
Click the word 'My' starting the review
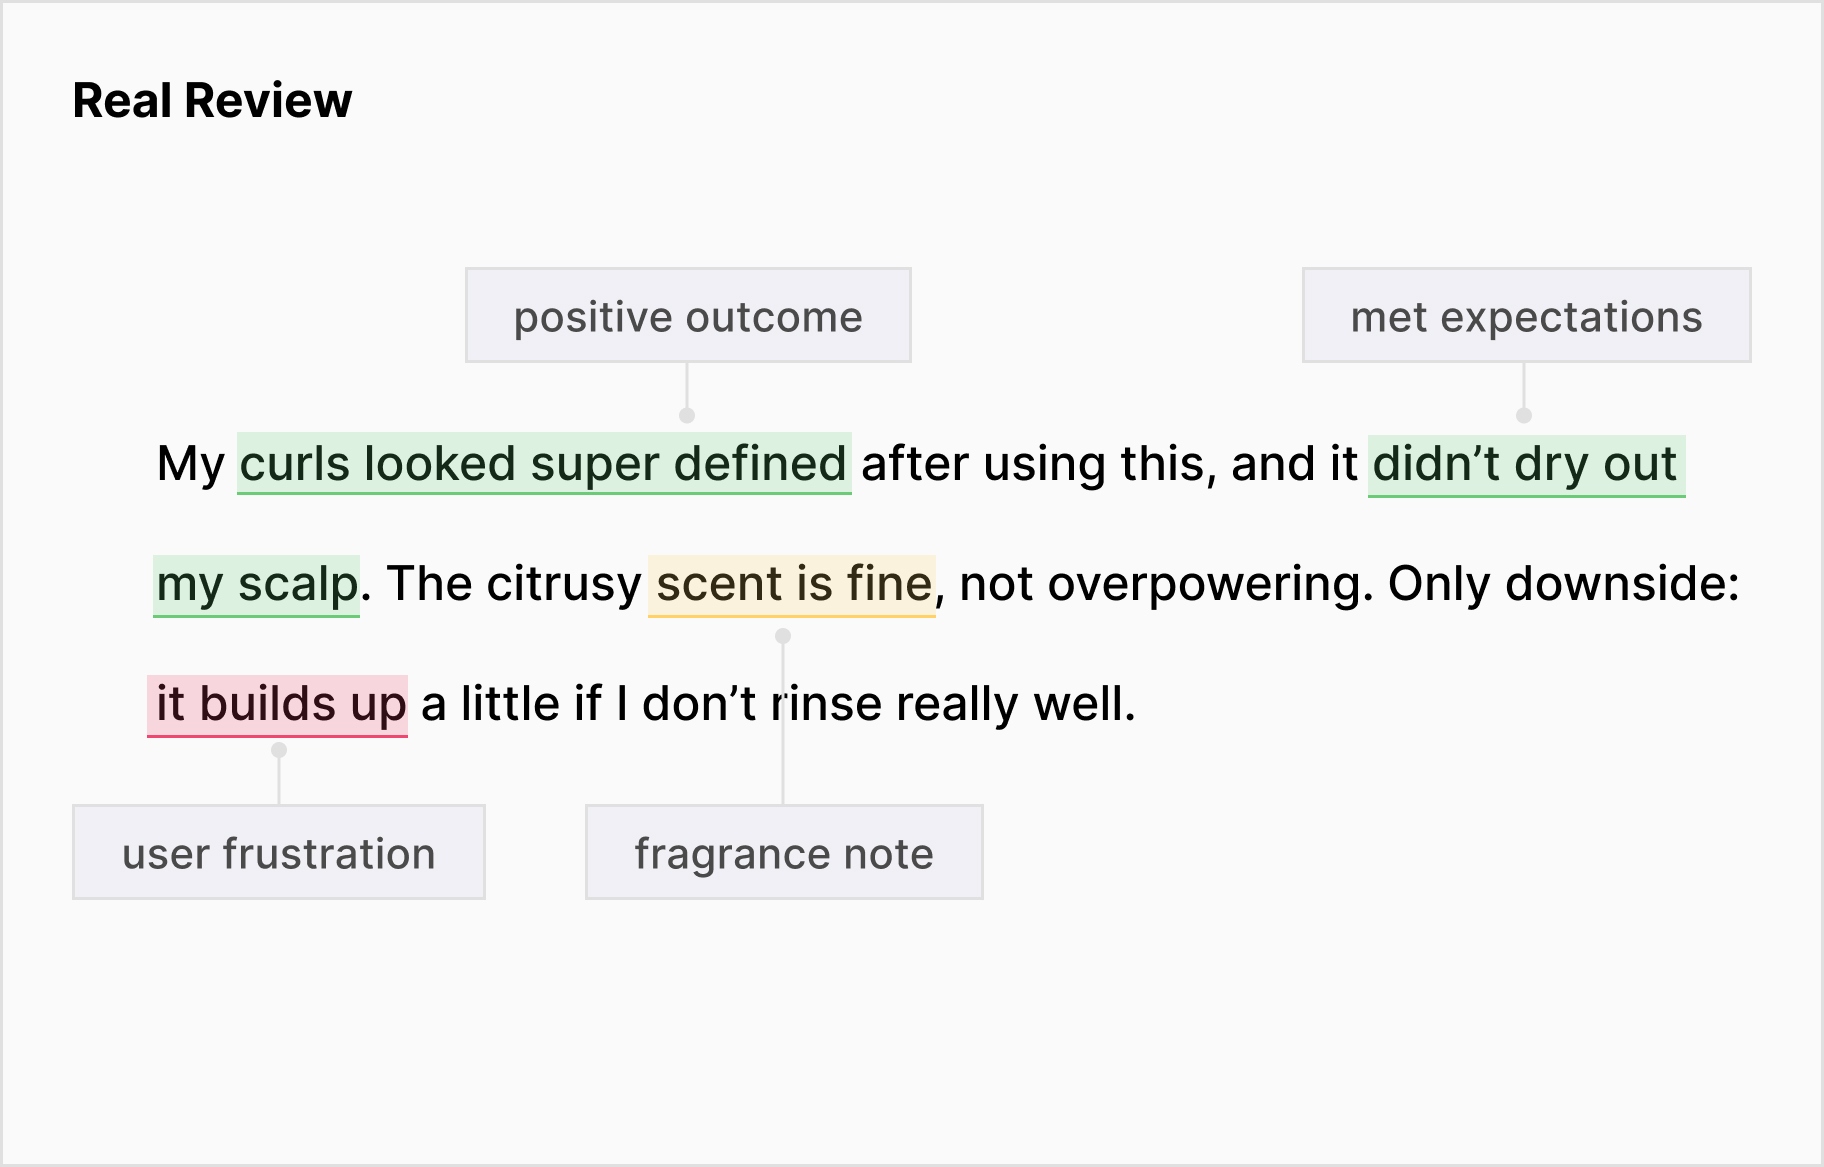pyautogui.click(x=191, y=464)
